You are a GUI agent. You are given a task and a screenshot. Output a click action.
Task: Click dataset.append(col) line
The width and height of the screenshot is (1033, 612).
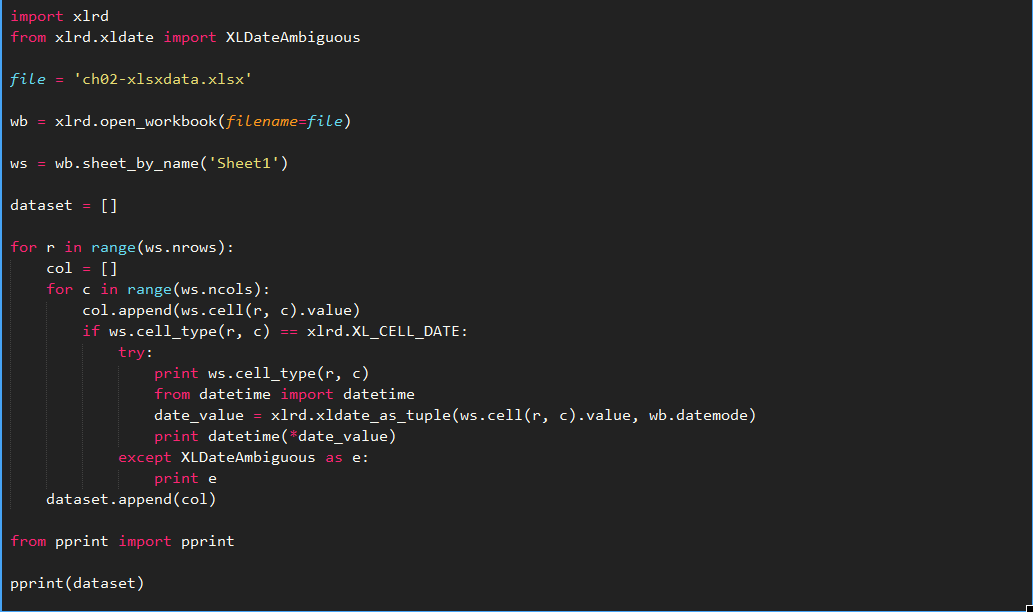pos(131,499)
